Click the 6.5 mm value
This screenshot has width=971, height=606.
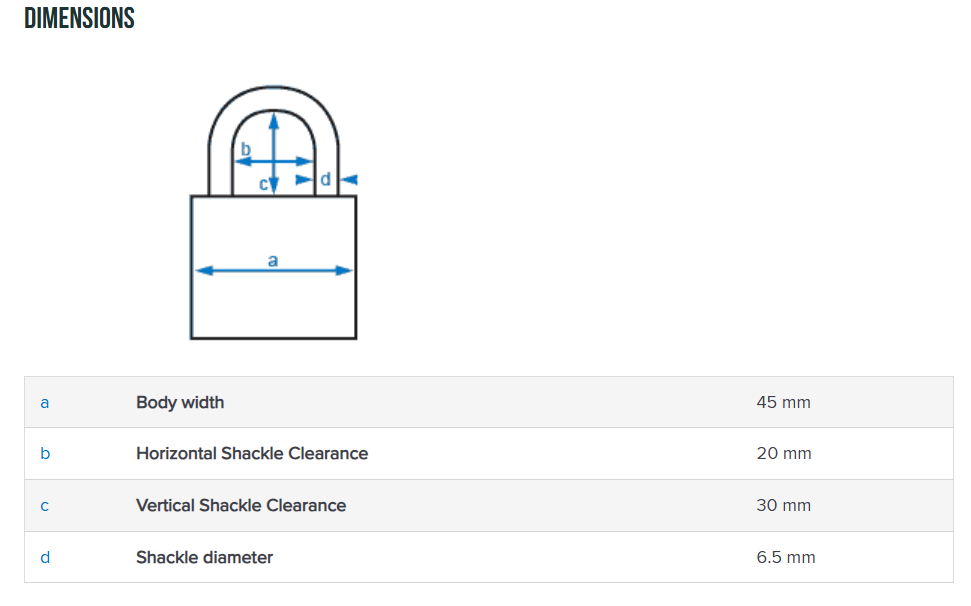tap(786, 558)
